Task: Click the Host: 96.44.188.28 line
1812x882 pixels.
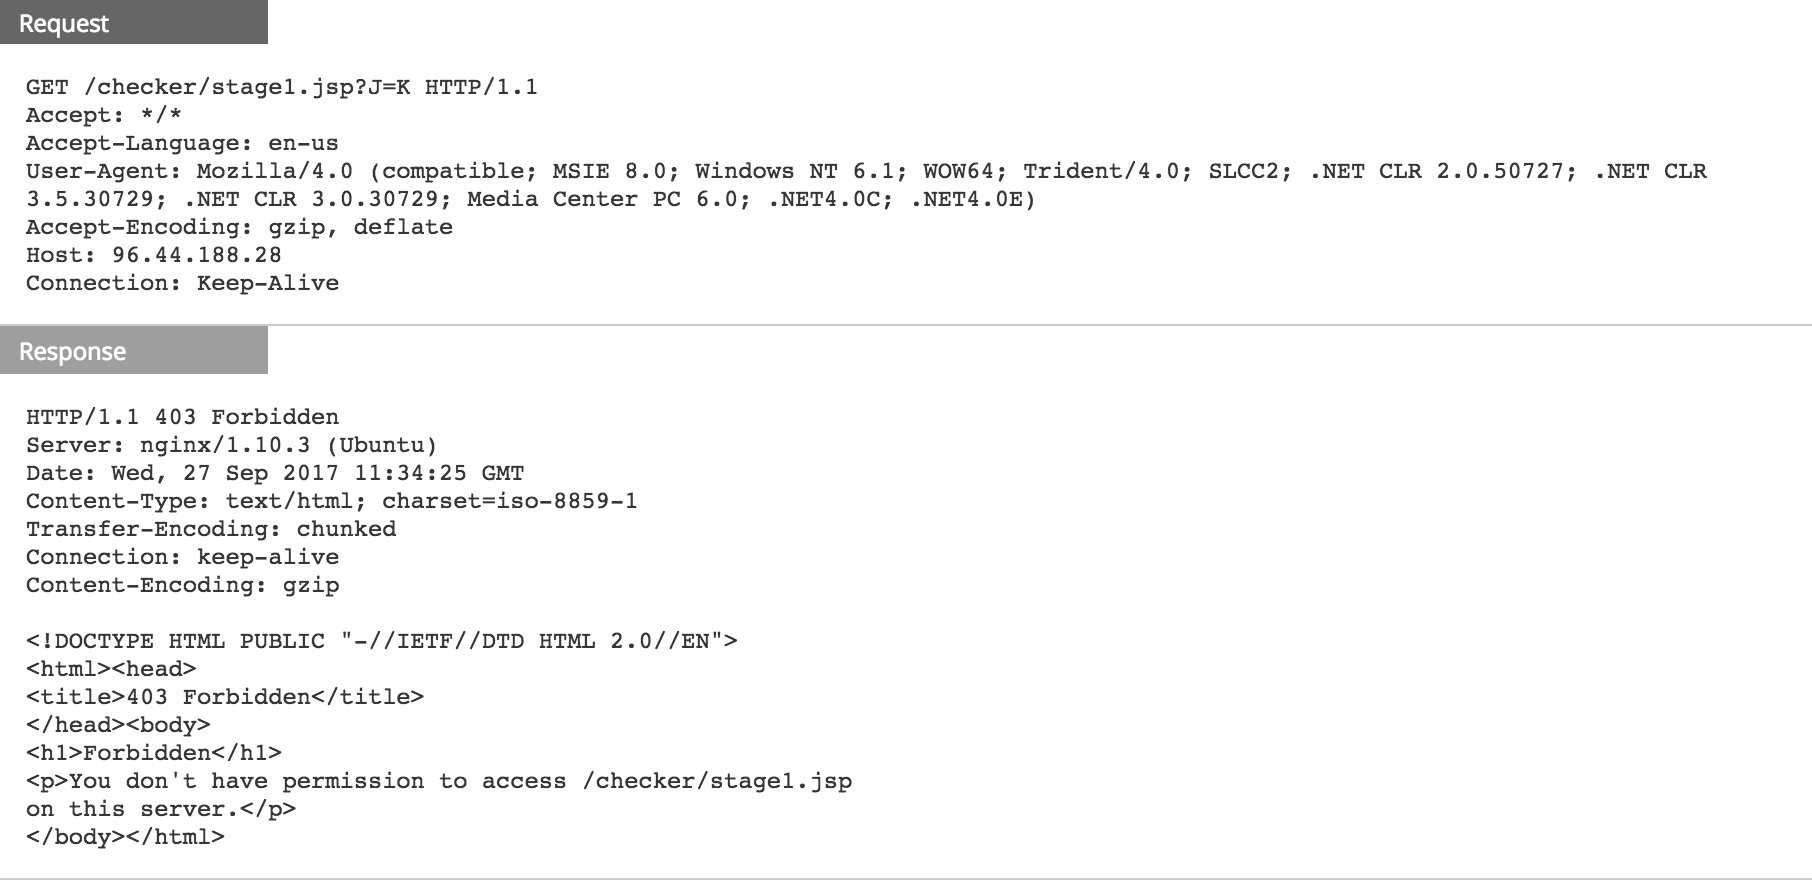Action: (x=154, y=256)
